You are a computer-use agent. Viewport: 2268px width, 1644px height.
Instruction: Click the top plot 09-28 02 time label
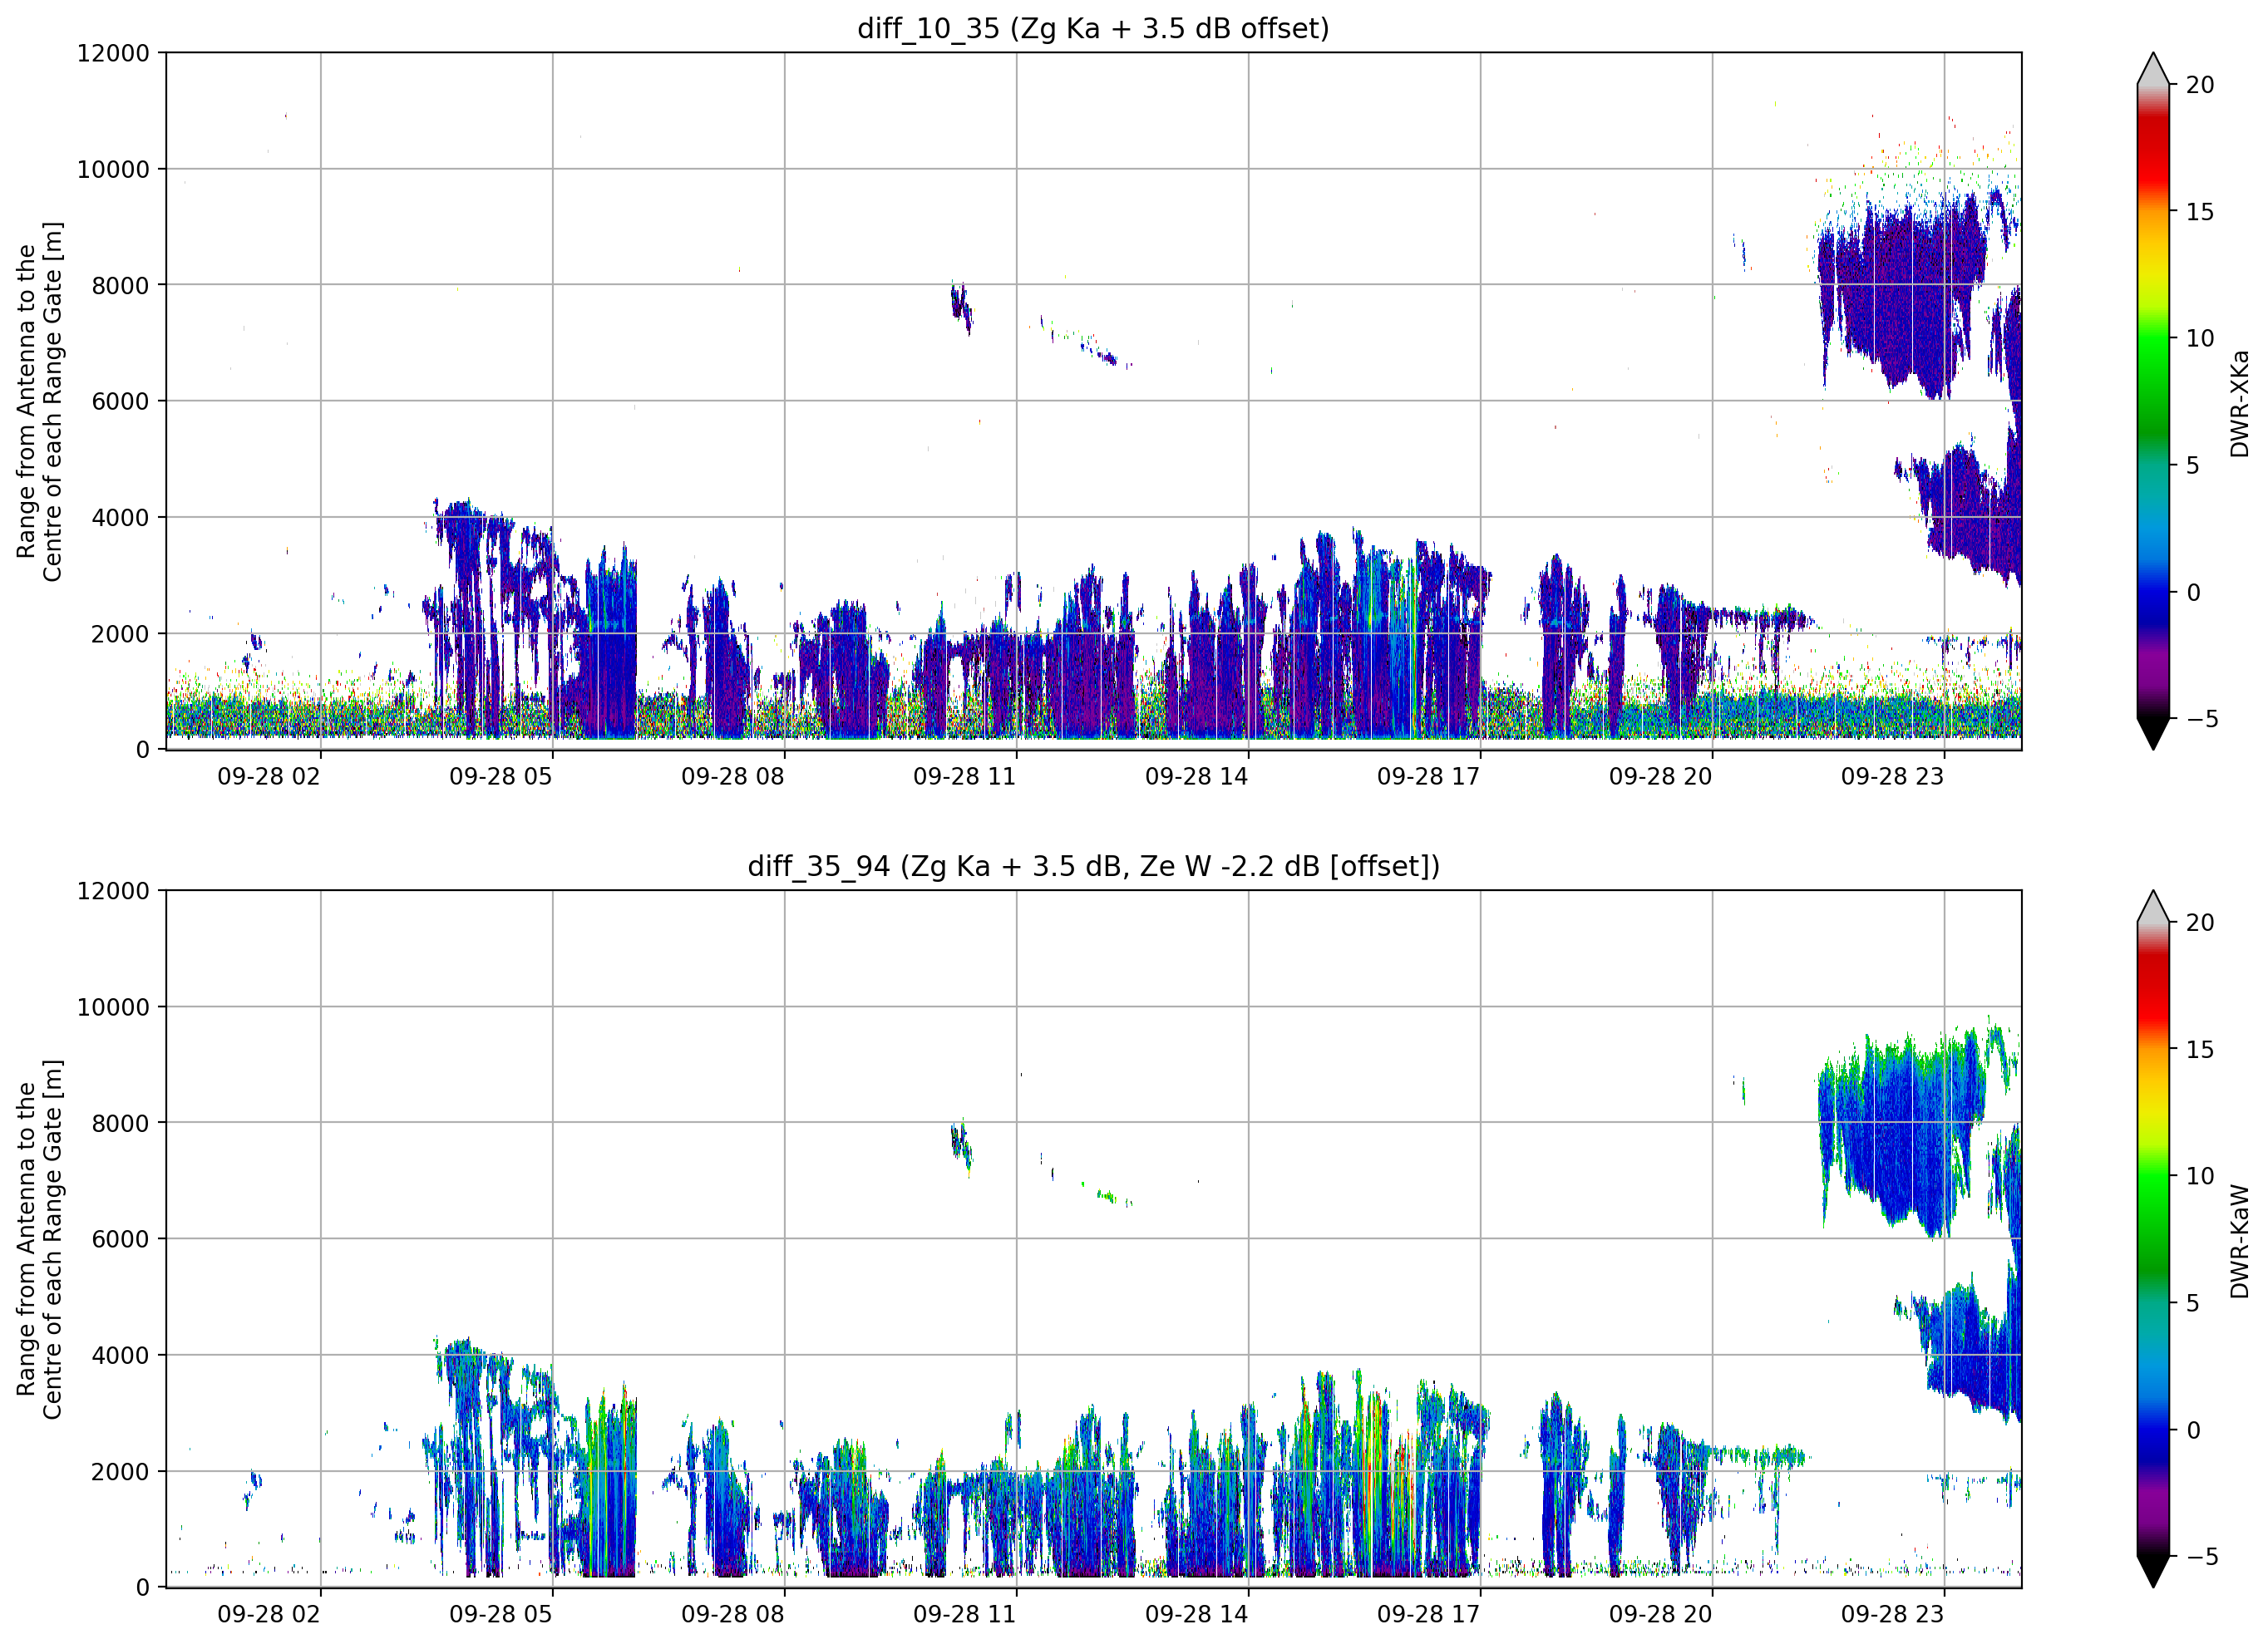tap(269, 777)
